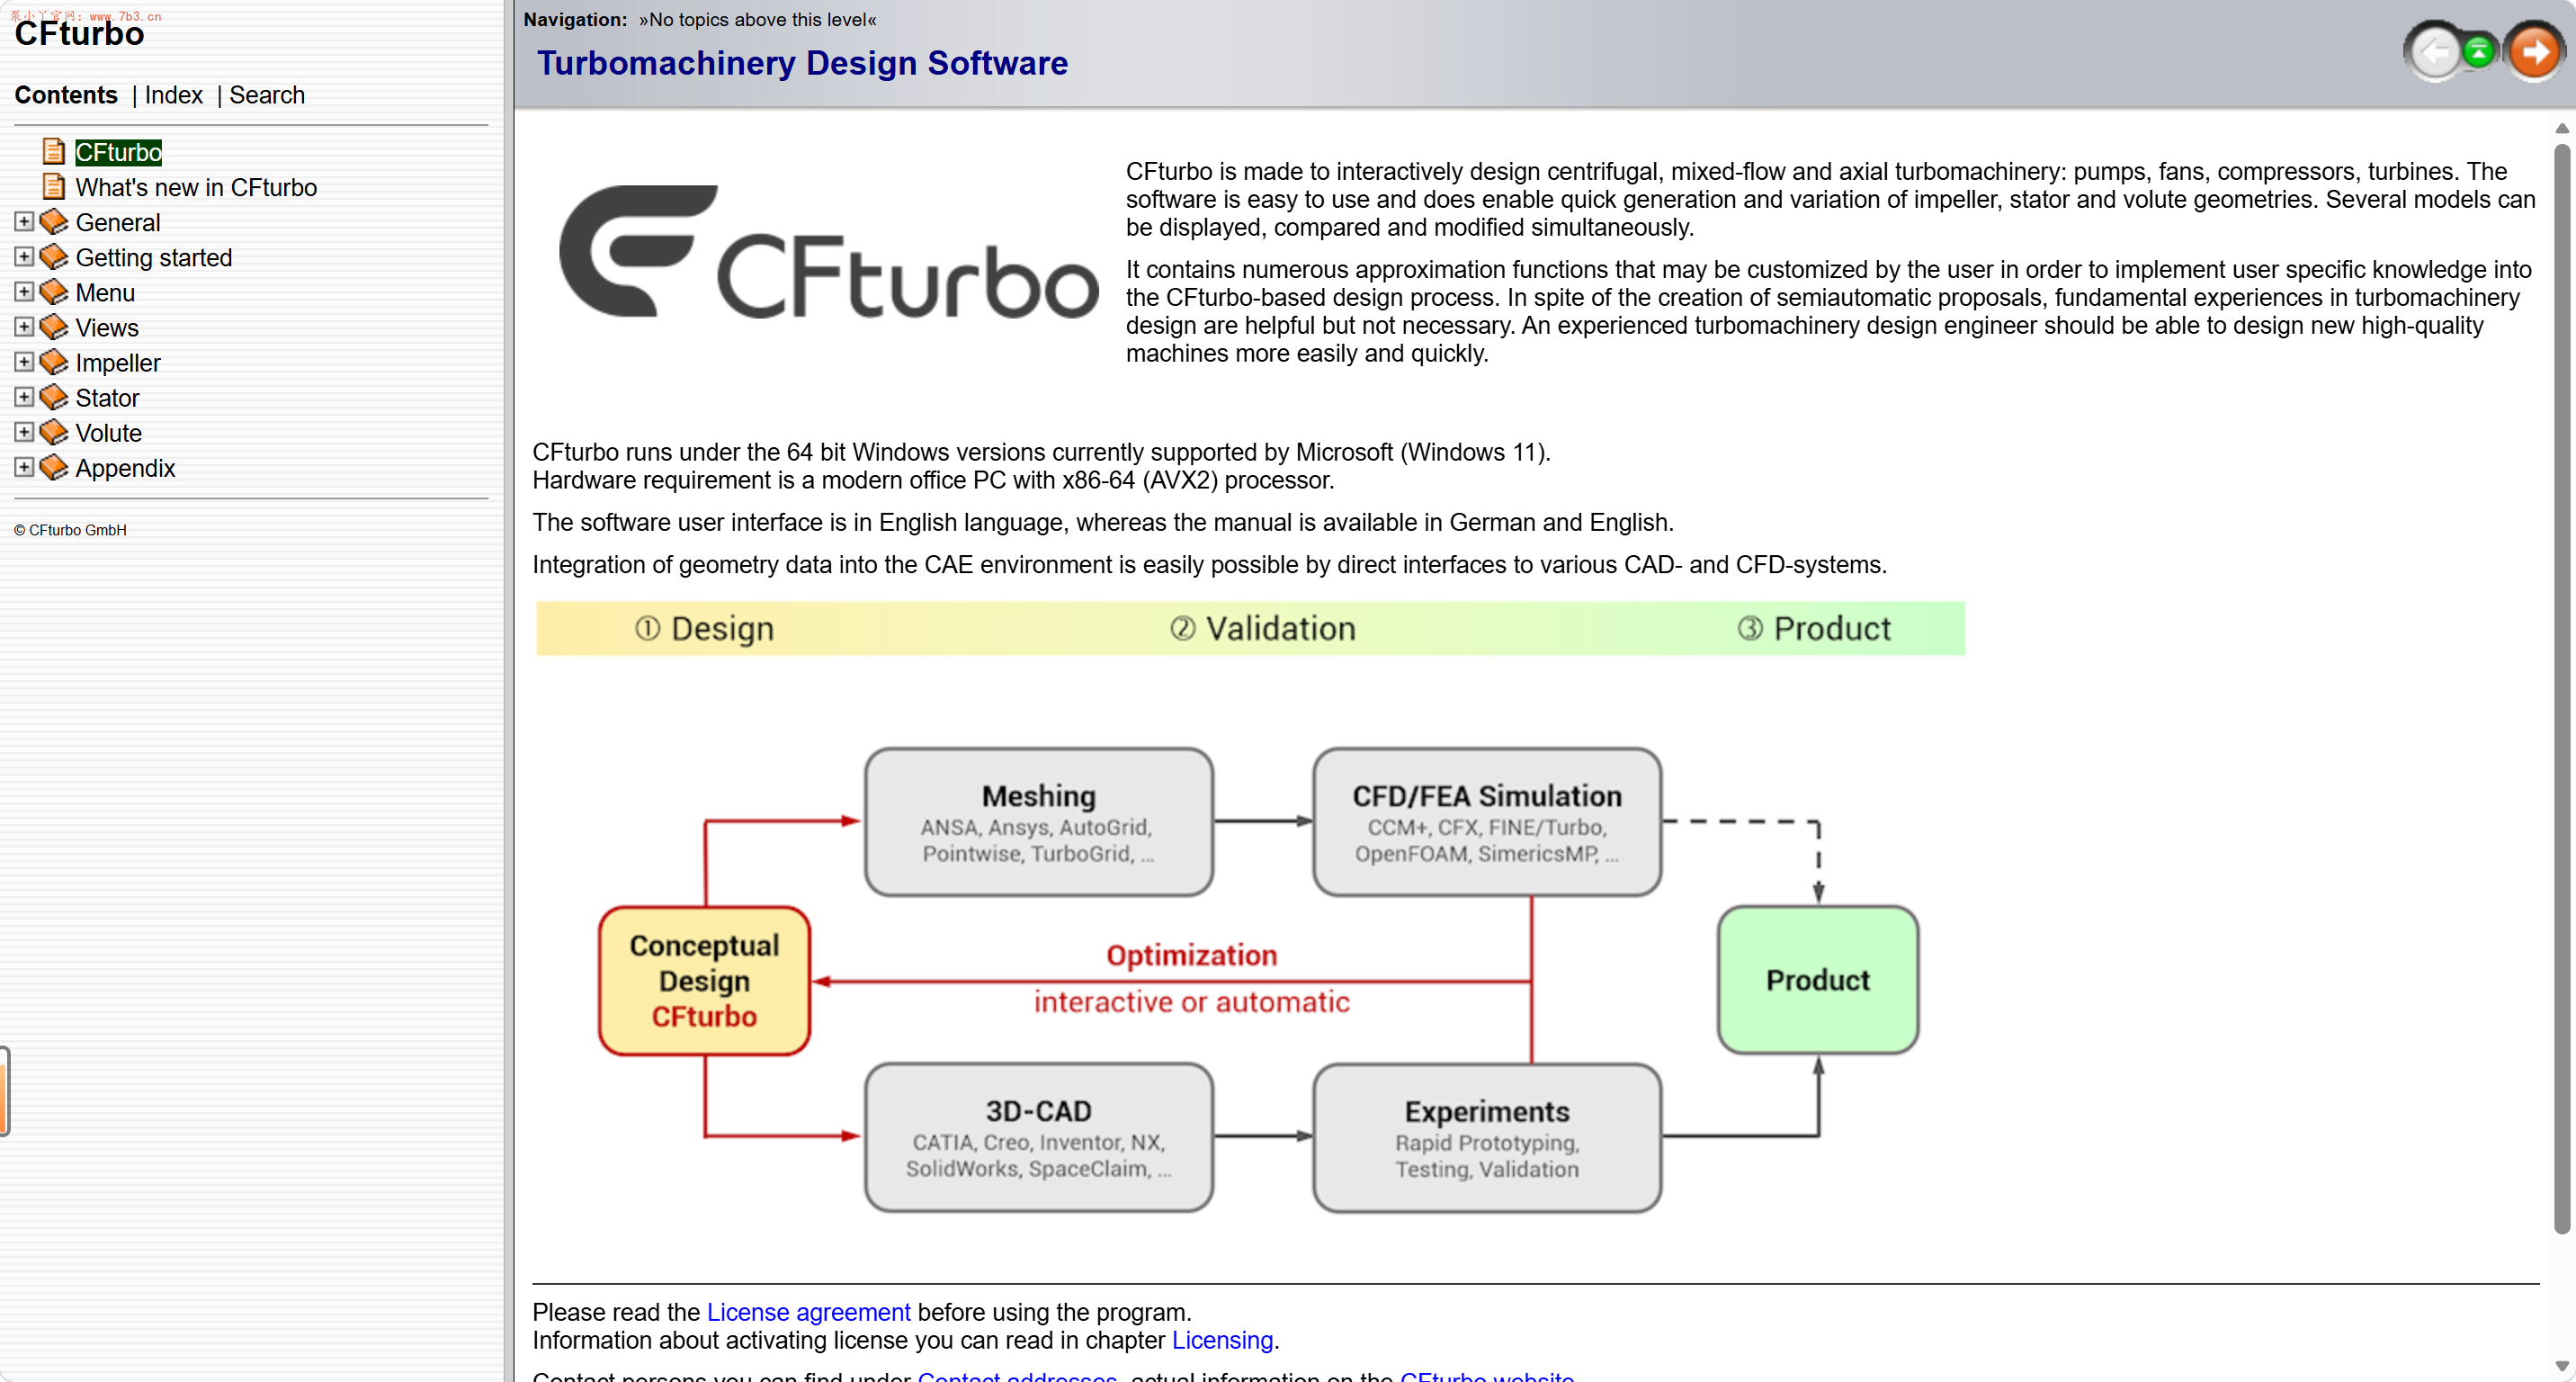2576x1382 pixels.
Task: Expand the Menu chapter
Action: click(24, 291)
